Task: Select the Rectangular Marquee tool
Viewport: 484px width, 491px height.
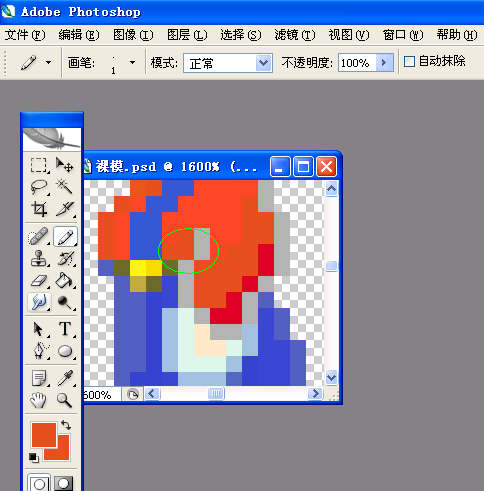Action: [x=39, y=165]
